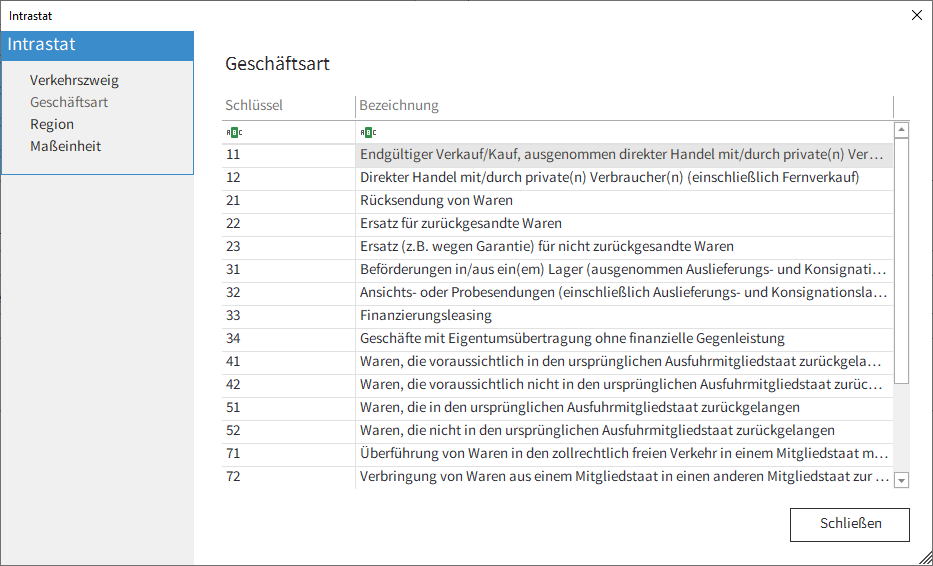This screenshot has width=933, height=566.
Task: Select the row Ersatz für zurückgesandte Waren
Action: [558, 224]
